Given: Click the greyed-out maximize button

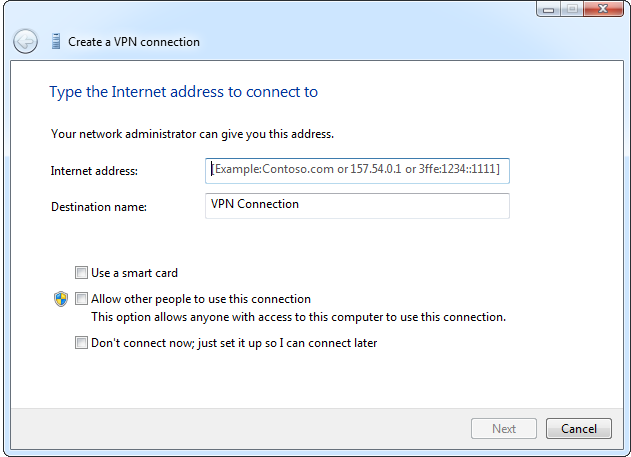Looking at the screenshot, I should tap(572, 9).
